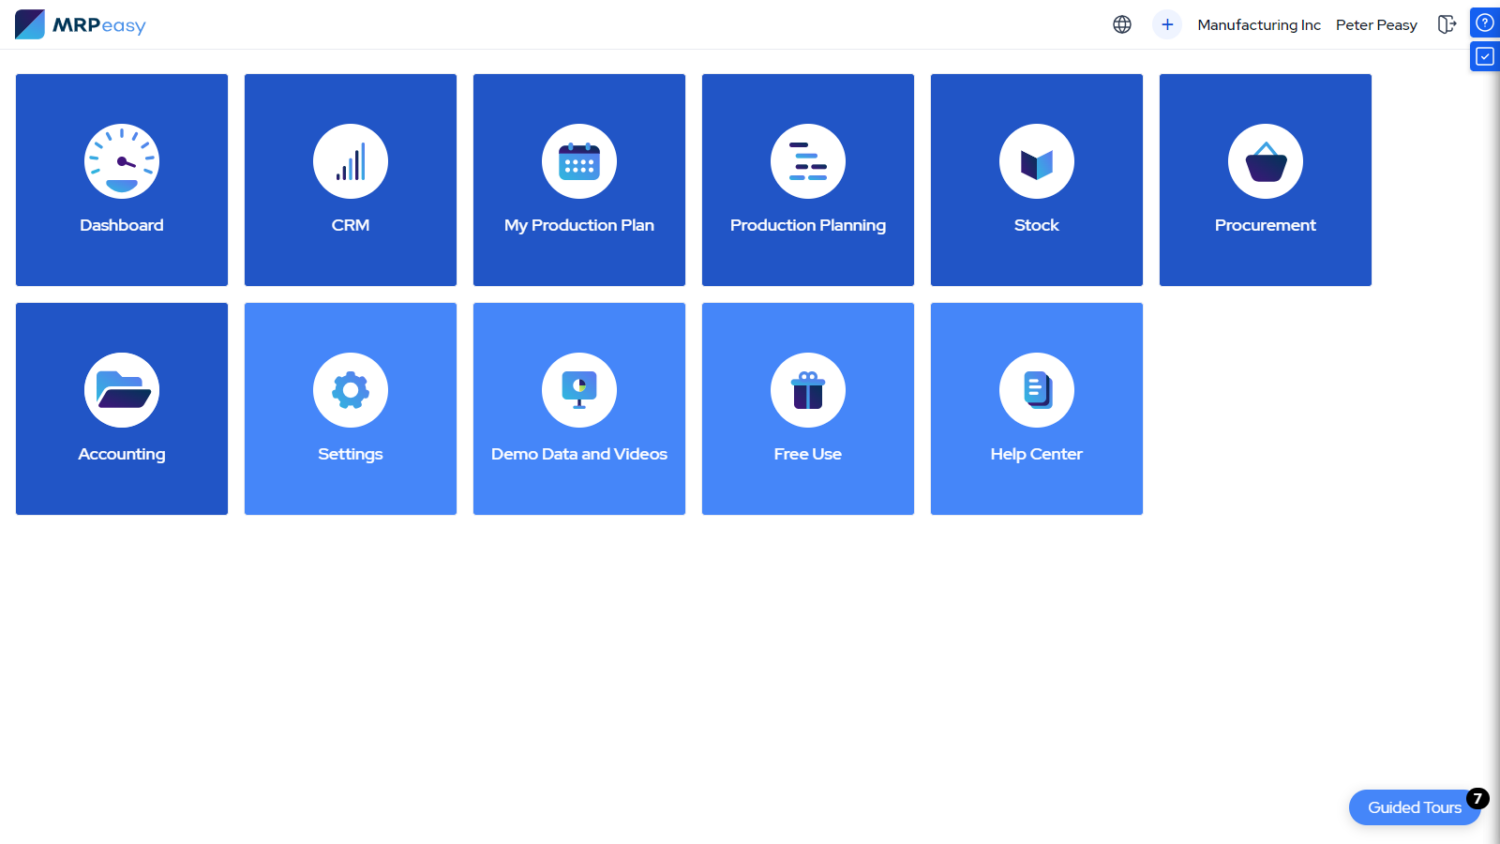Screen dimensions: 1500x844
Task: Open My Production Plan
Action: pos(578,180)
